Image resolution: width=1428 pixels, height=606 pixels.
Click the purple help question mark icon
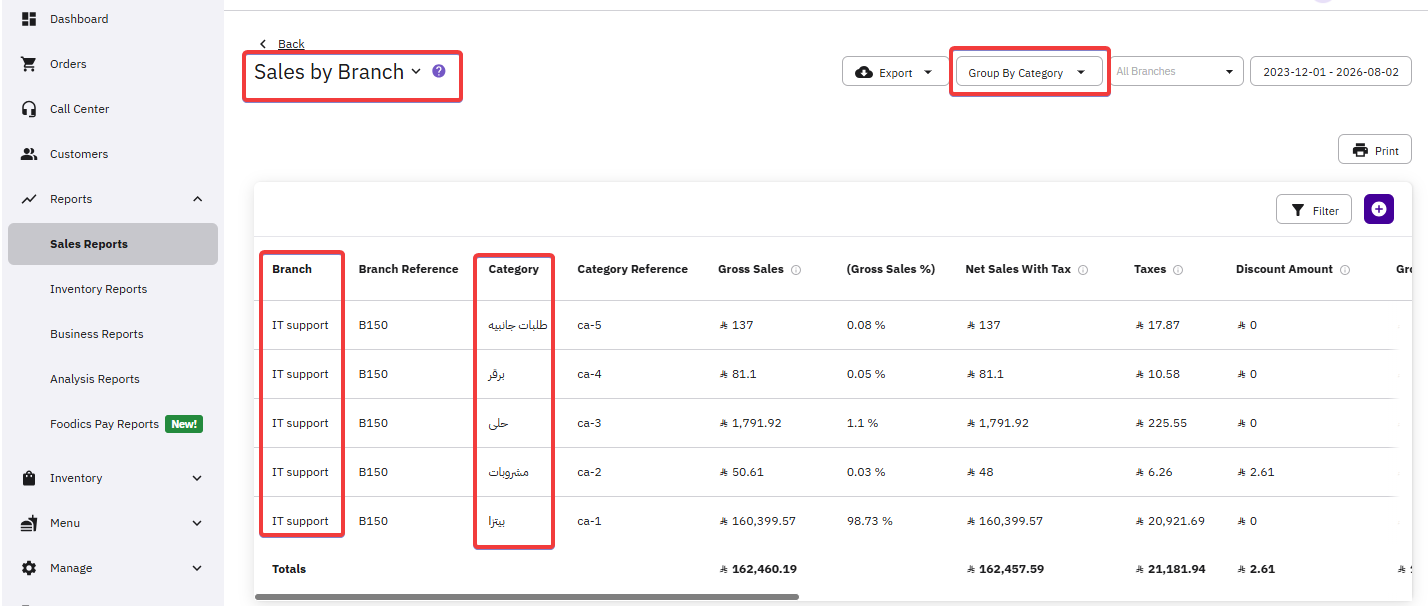point(439,71)
